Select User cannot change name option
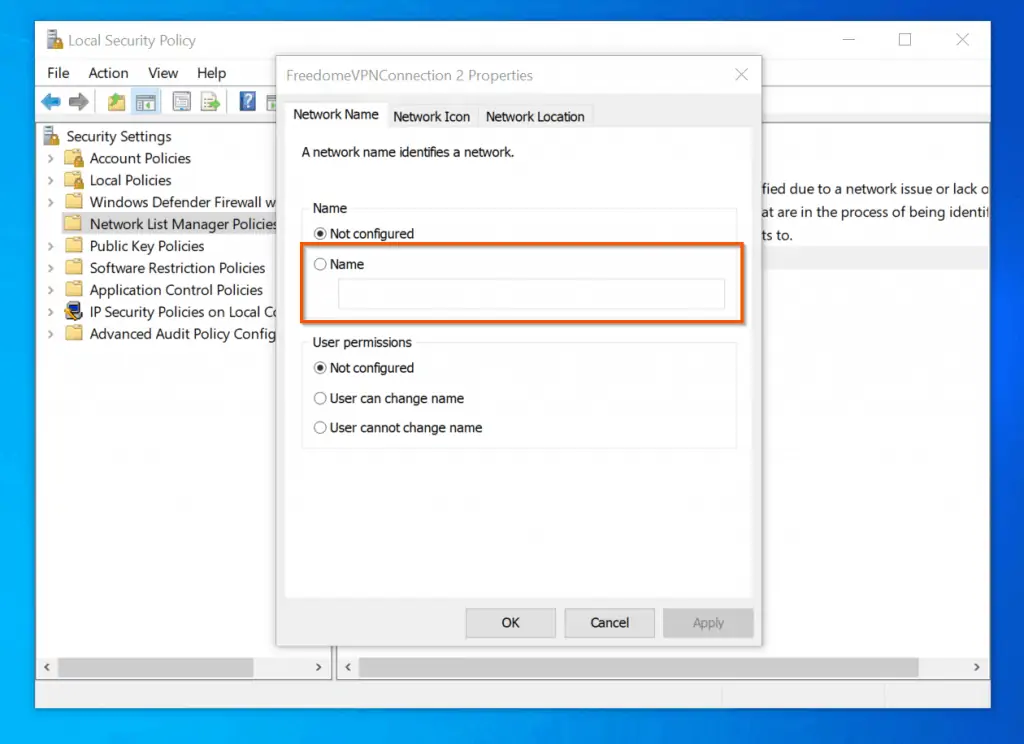 tap(321, 428)
